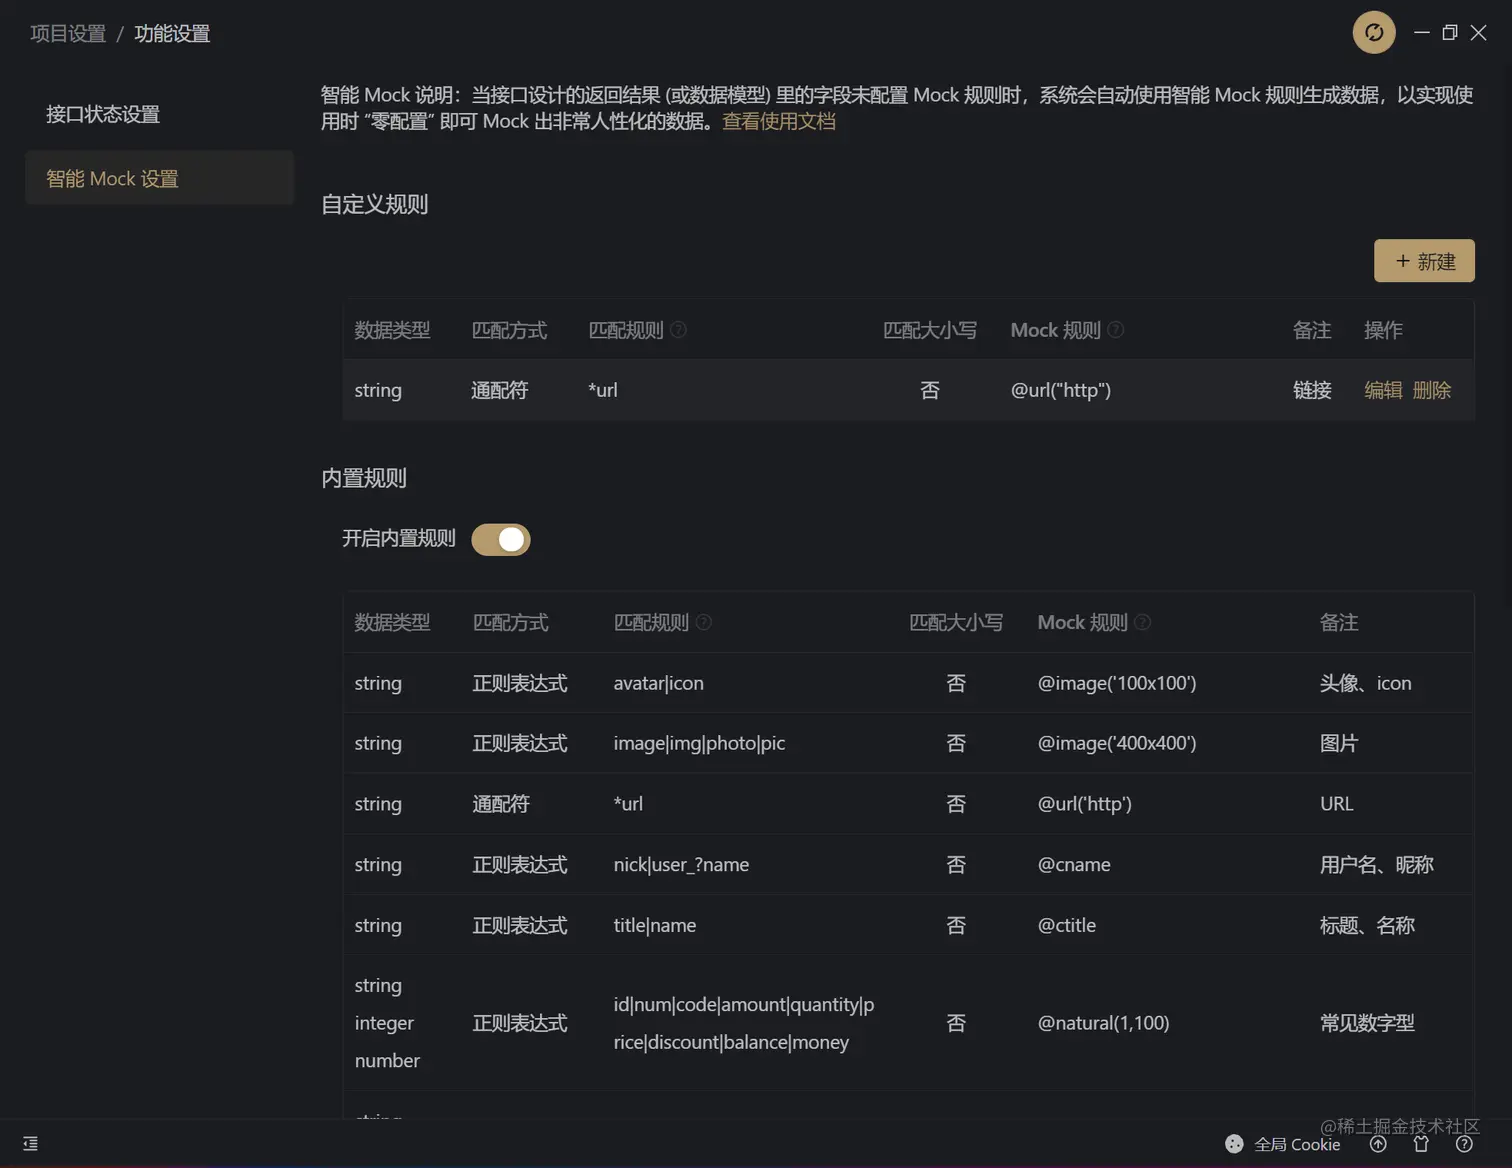
Task: Delete the *url rule via 删除
Action: [x=1433, y=390]
